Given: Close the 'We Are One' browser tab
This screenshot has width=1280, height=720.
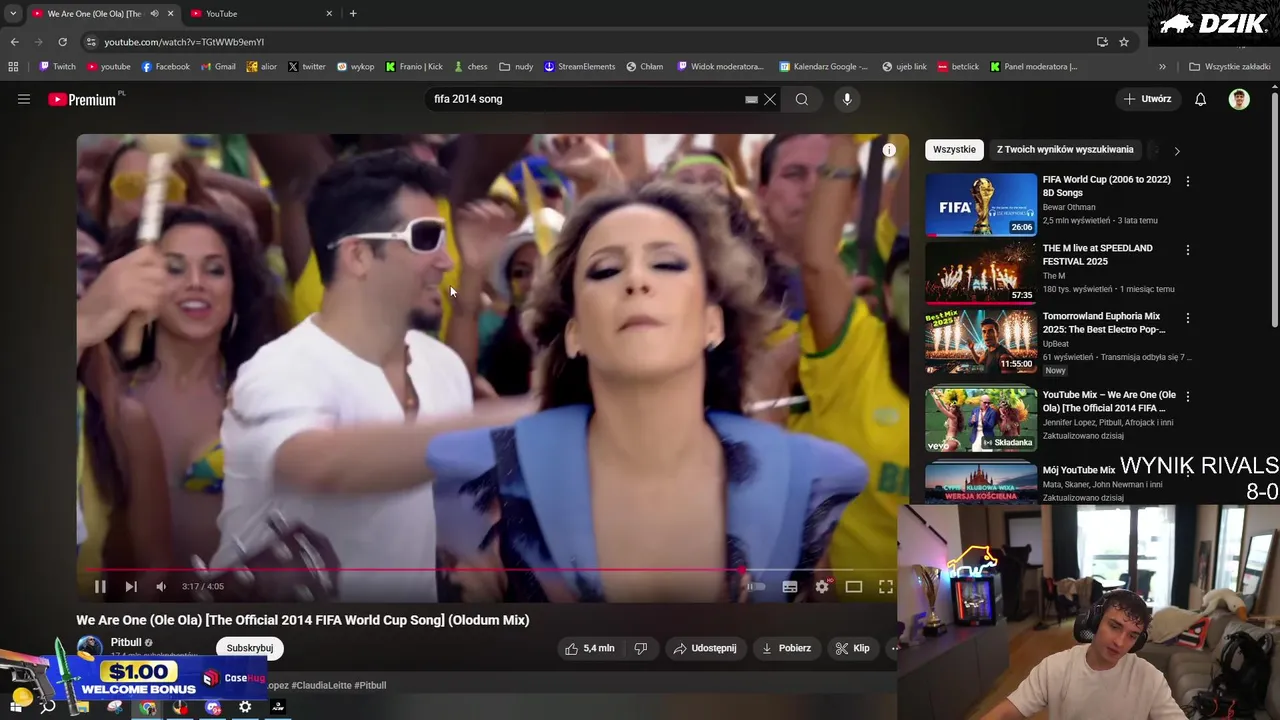Looking at the screenshot, I should click(170, 14).
